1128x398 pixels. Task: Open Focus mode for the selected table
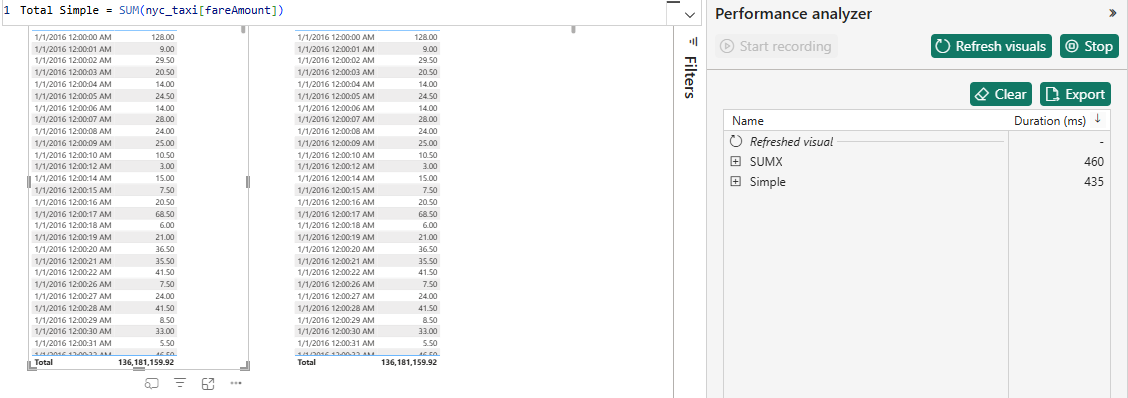[209, 384]
